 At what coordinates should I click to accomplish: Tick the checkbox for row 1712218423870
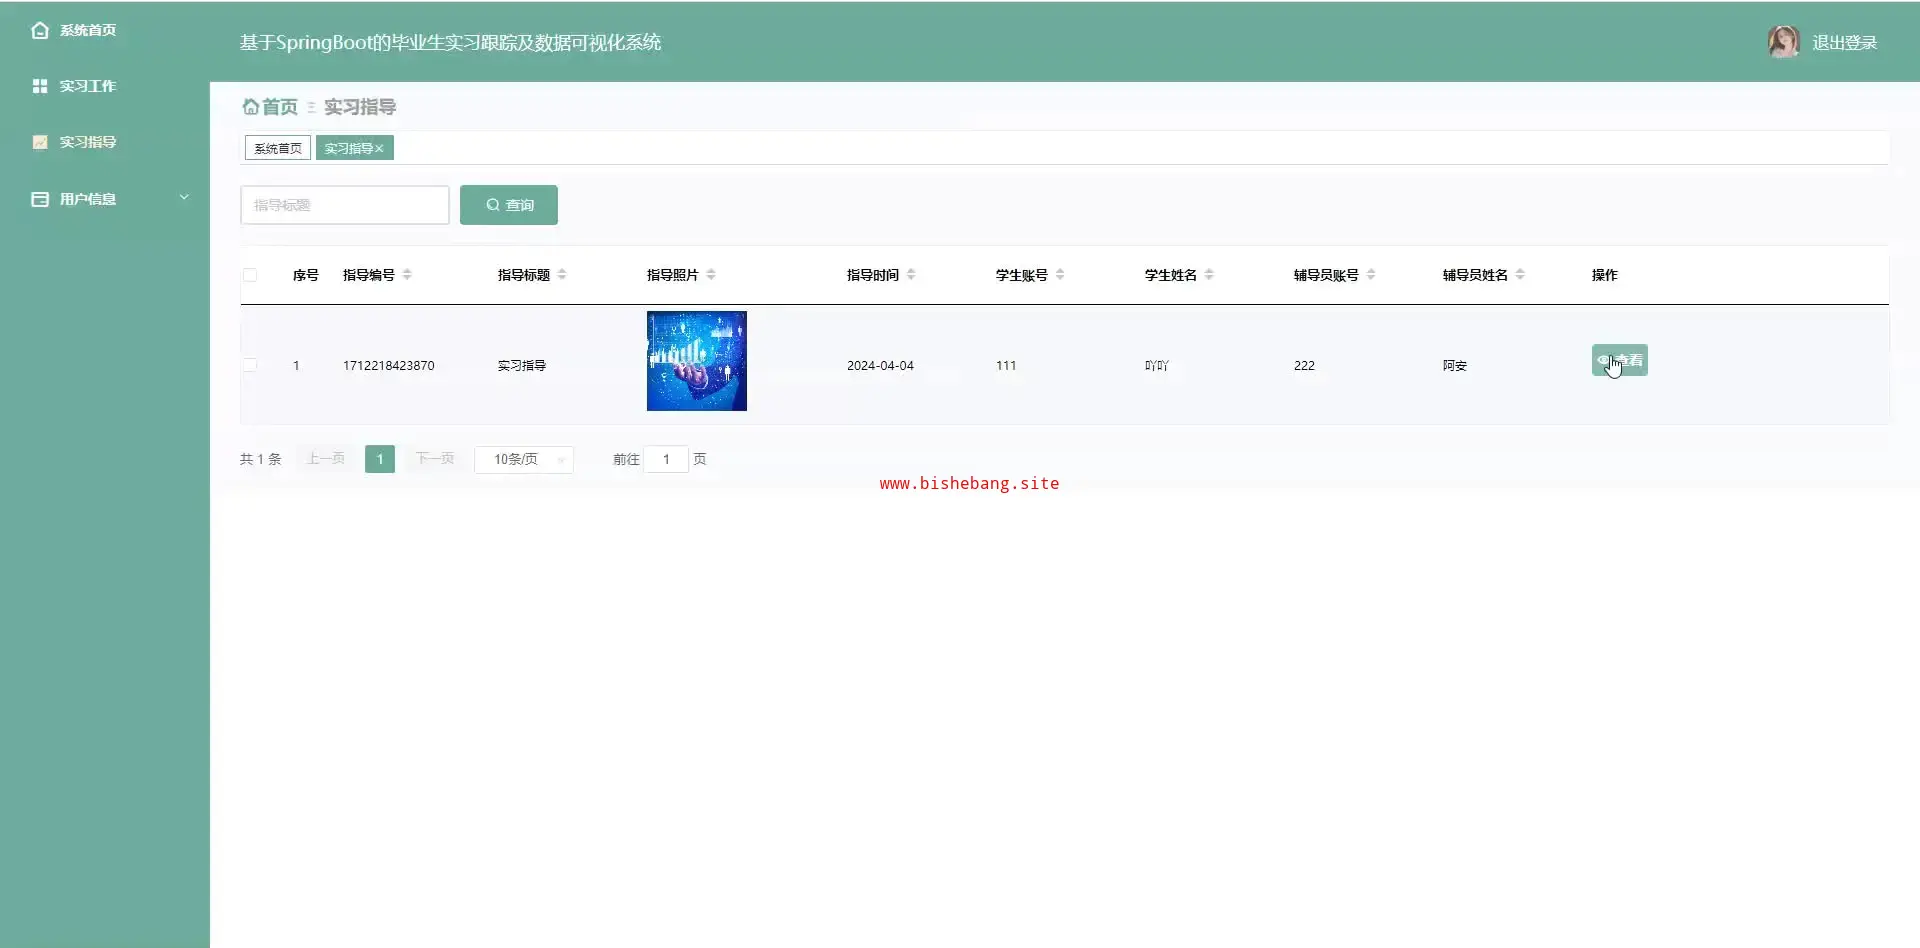point(250,365)
